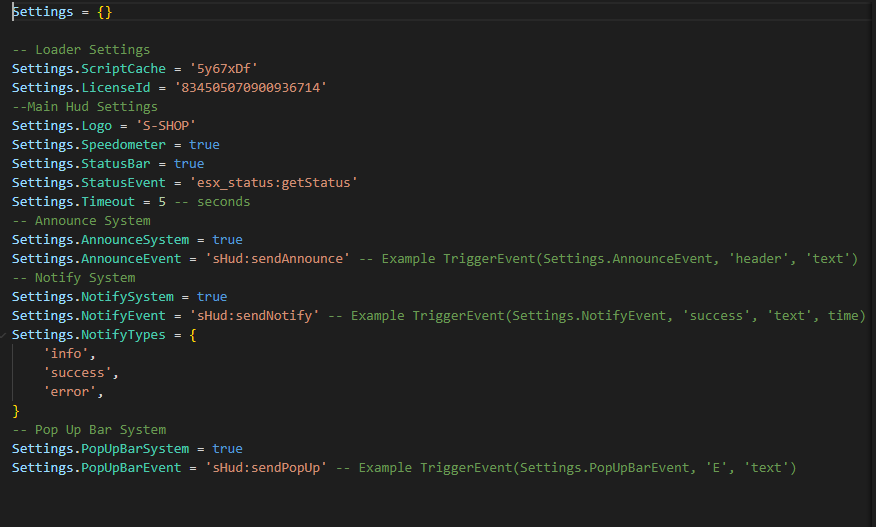The width and height of the screenshot is (876, 527).
Task: Click the 'success' entry in the NotifyTypes table
Action: (80, 373)
